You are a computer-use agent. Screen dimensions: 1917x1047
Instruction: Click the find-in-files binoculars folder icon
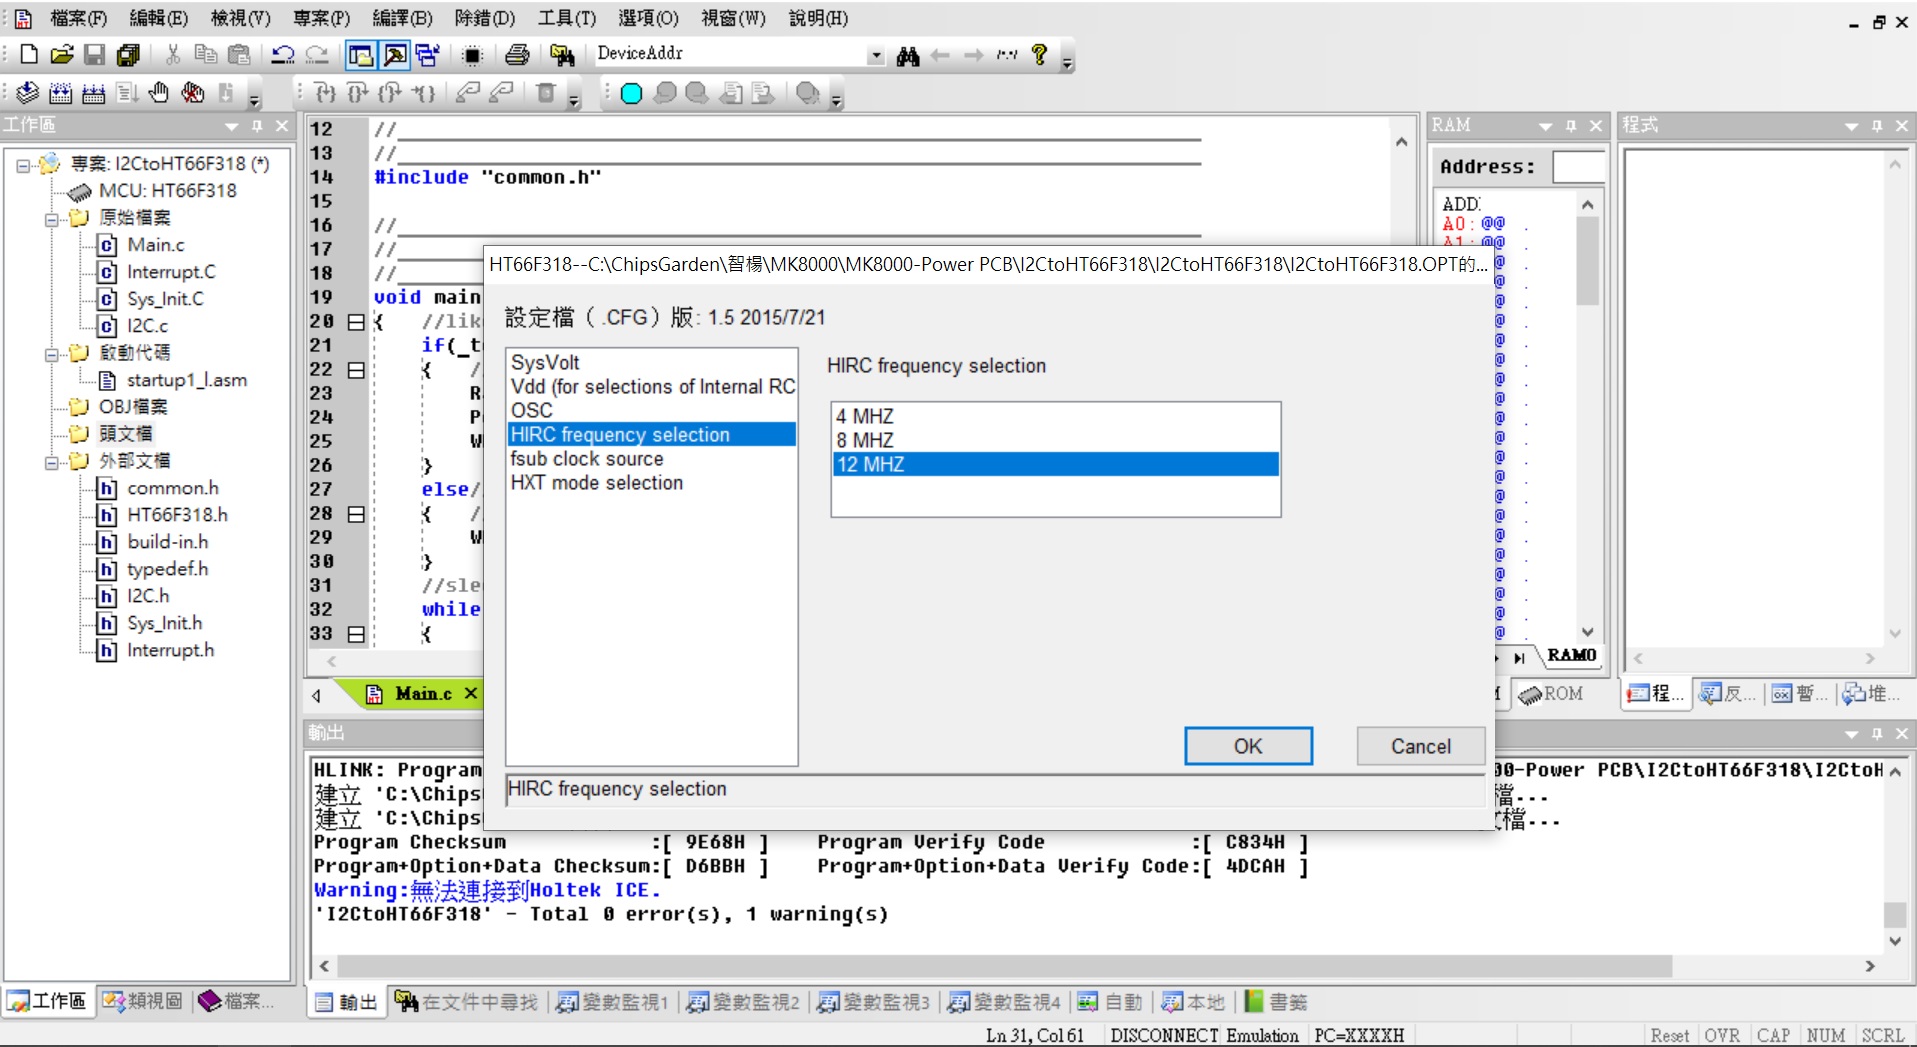pos(562,54)
